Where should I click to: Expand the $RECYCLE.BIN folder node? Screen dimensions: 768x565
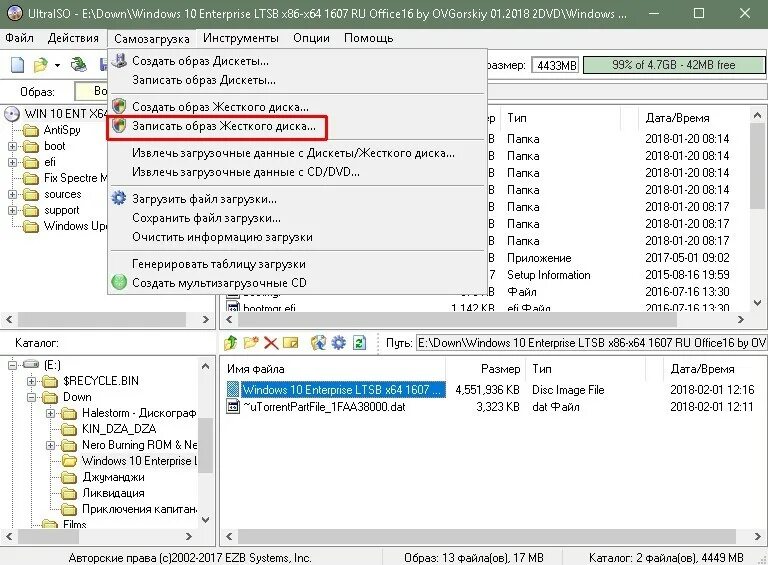[x=31, y=381]
